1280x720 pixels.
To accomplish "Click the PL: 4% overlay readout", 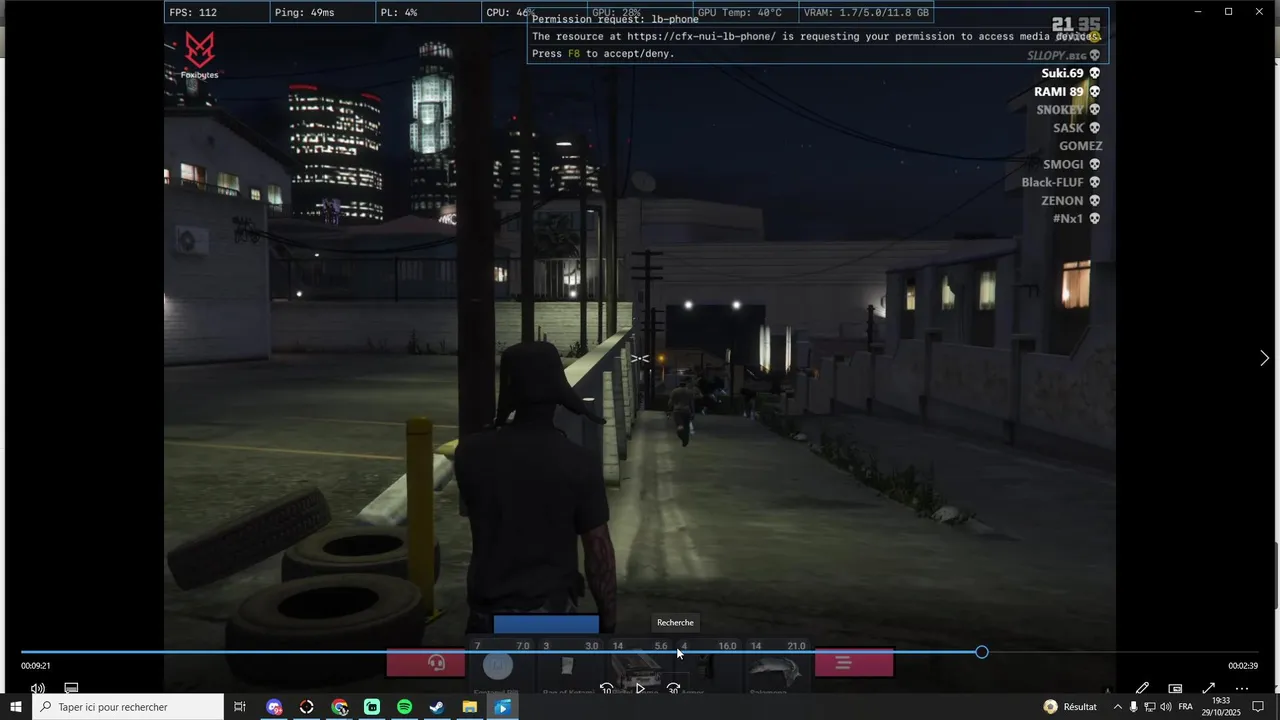I will click(x=399, y=13).
